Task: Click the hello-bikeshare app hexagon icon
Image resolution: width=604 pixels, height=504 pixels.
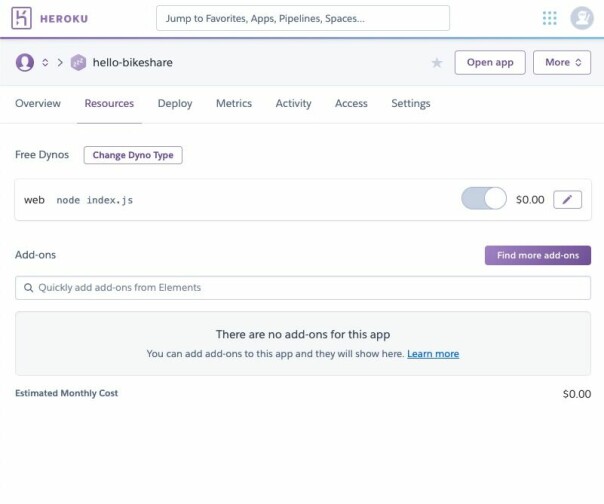Action: click(x=78, y=62)
